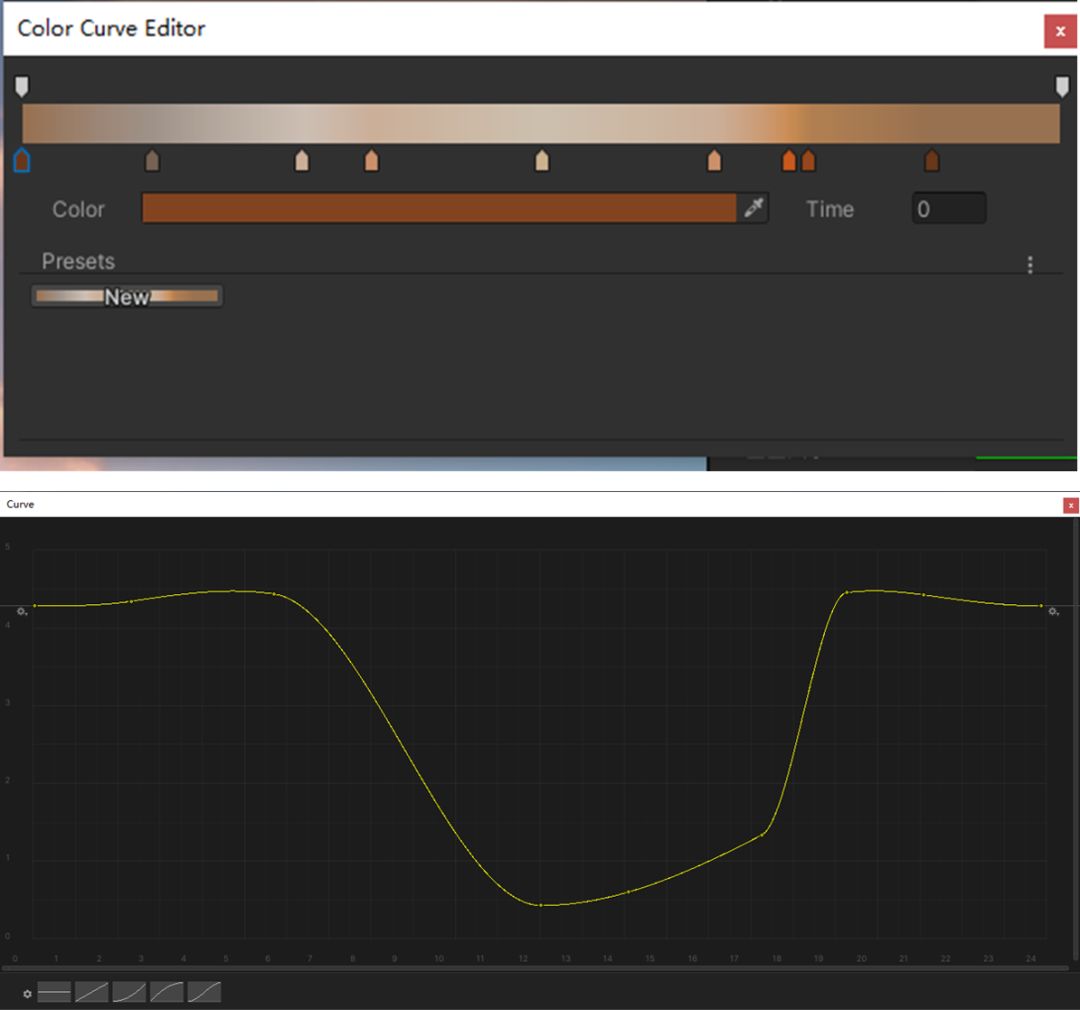Image resolution: width=1080 pixels, height=1010 pixels.
Task: Load the gradient preset labeled New
Action: click(127, 296)
